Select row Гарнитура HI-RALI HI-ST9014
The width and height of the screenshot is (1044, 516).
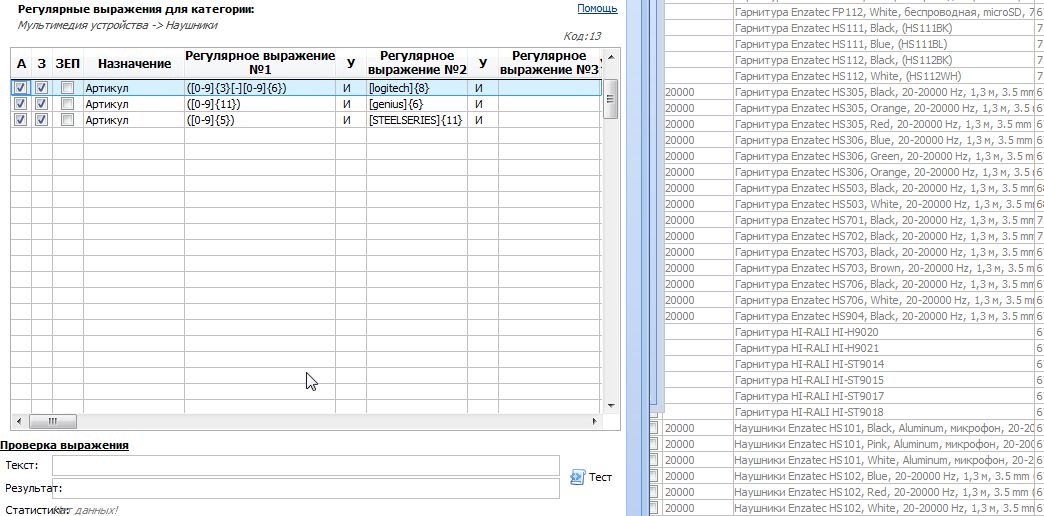click(884, 364)
